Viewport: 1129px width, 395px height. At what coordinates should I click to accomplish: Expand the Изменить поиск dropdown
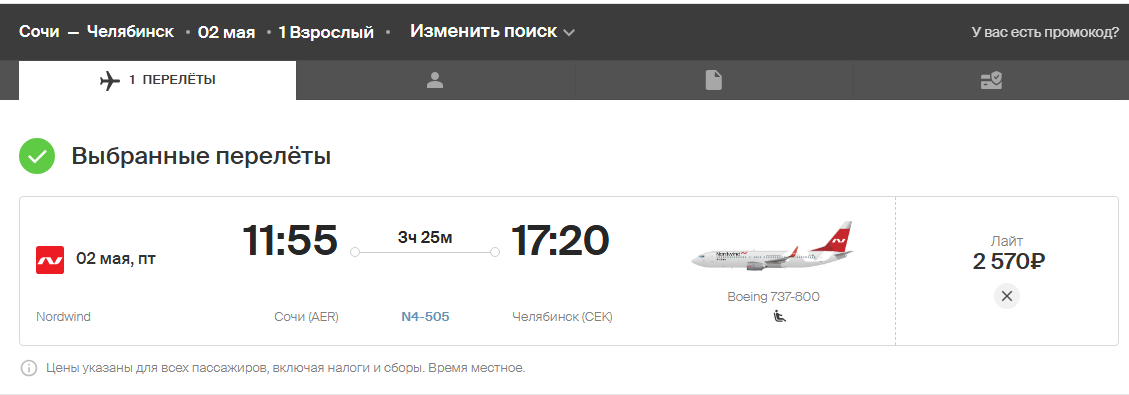(x=492, y=32)
